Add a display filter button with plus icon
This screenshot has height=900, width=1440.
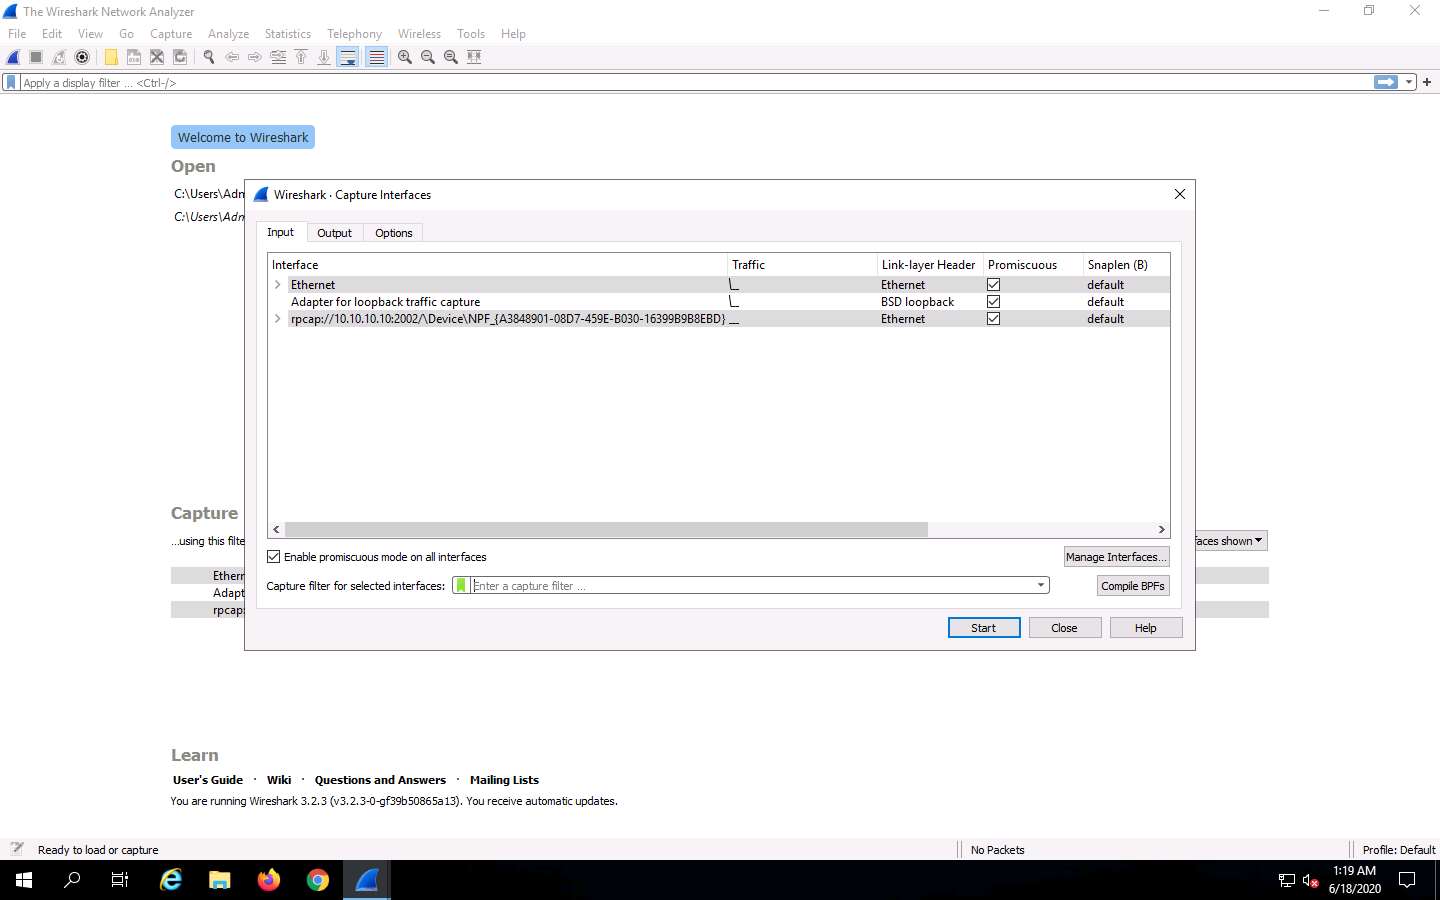pyautogui.click(x=1427, y=82)
